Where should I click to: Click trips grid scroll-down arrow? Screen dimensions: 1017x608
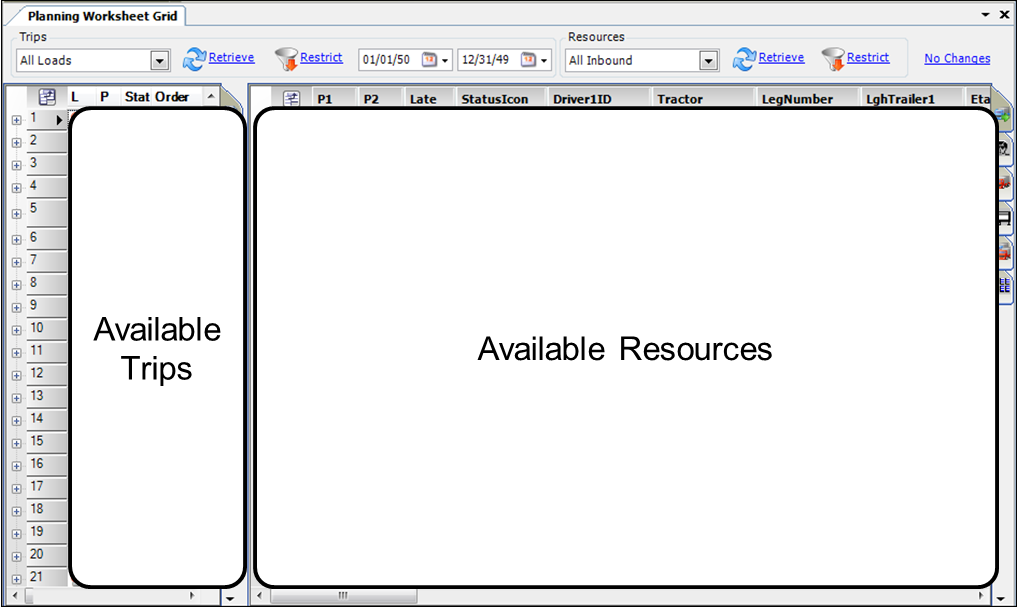230,598
